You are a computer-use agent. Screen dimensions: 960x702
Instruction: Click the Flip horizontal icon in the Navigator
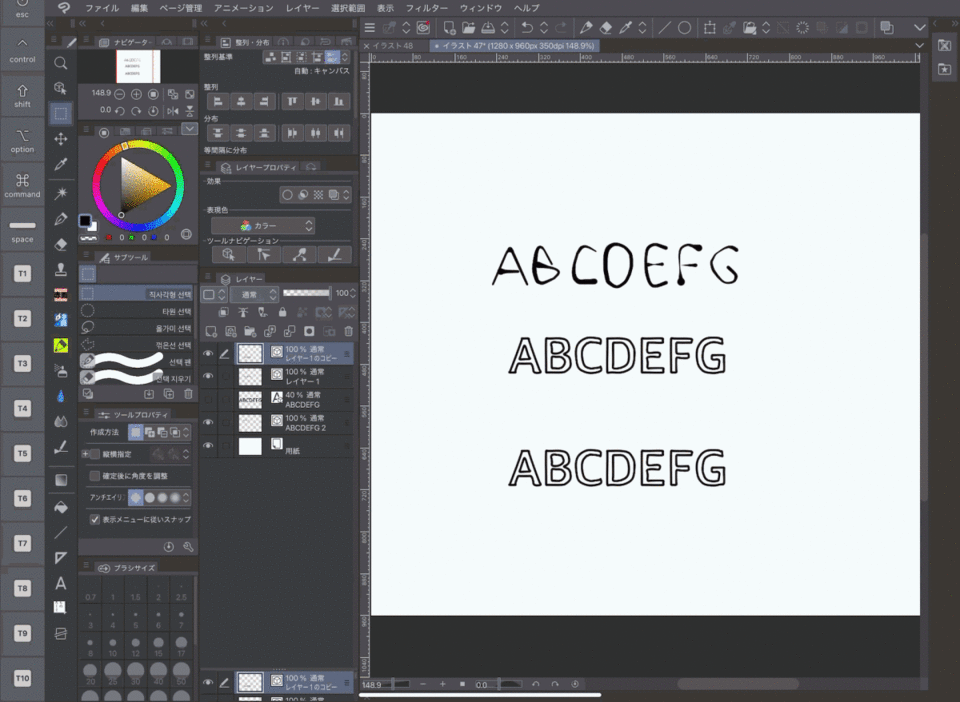pyautogui.click(x=173, y=111)
